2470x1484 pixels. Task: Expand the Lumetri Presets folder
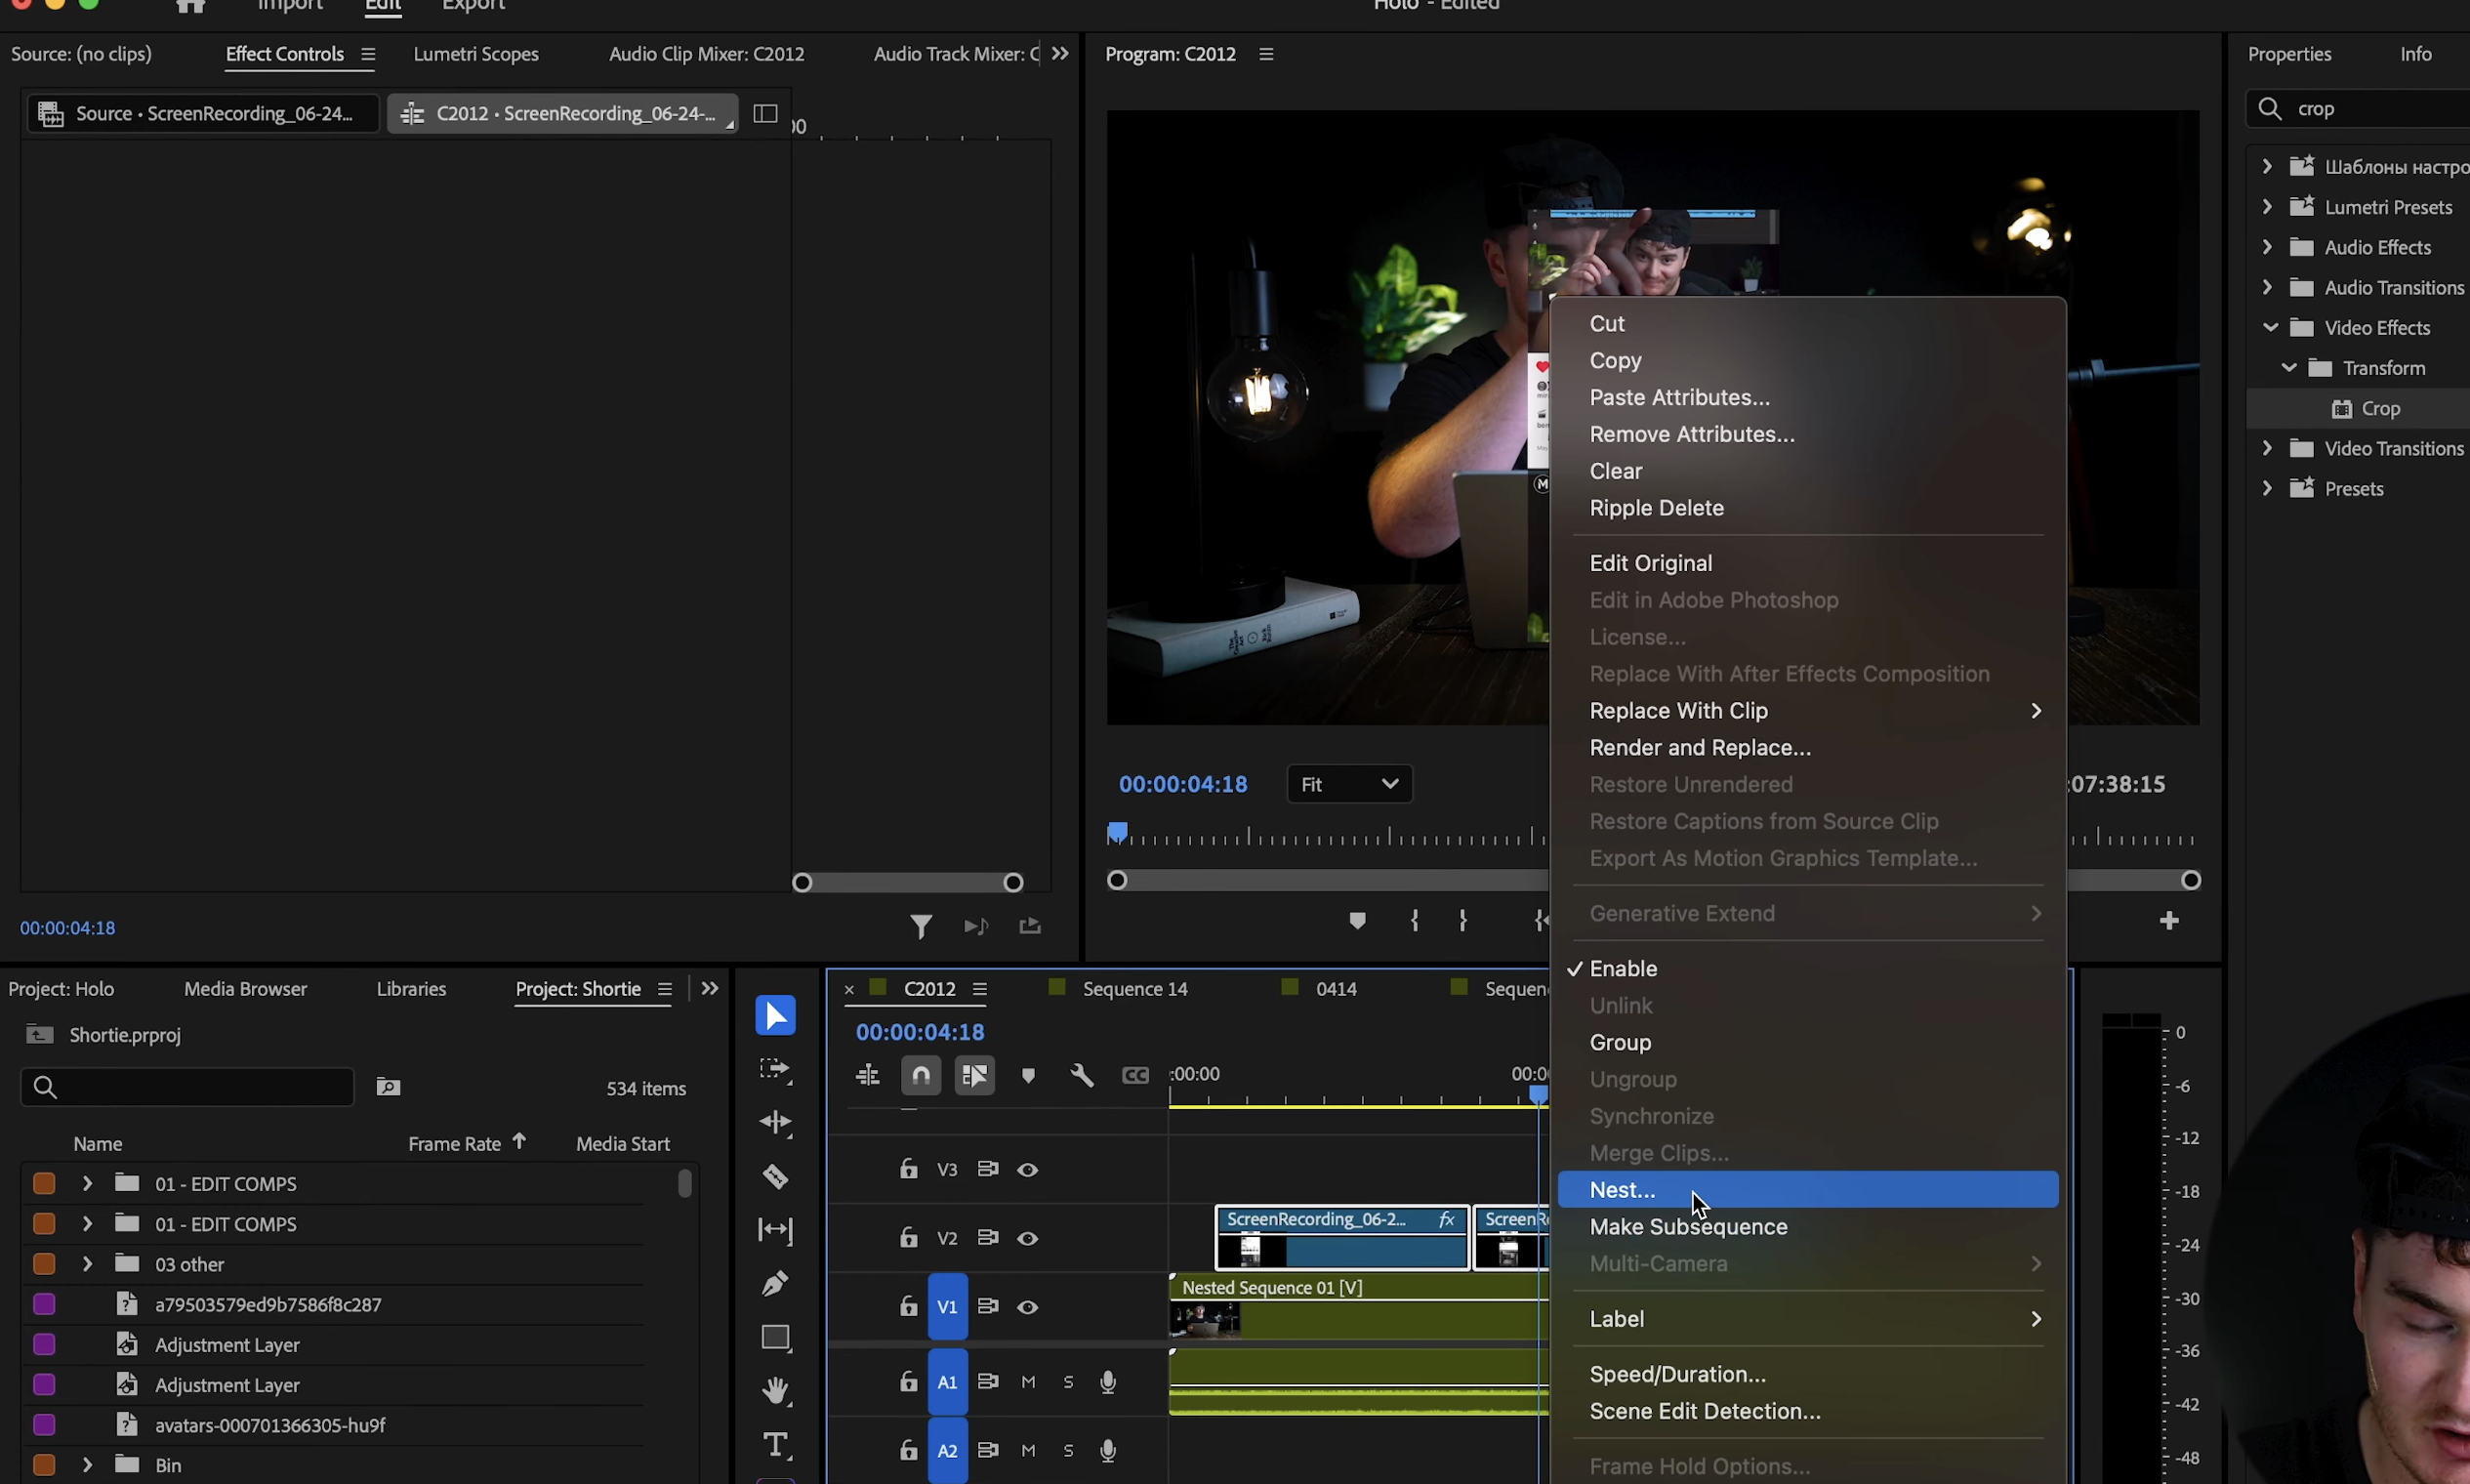(x=2268, y=207)
